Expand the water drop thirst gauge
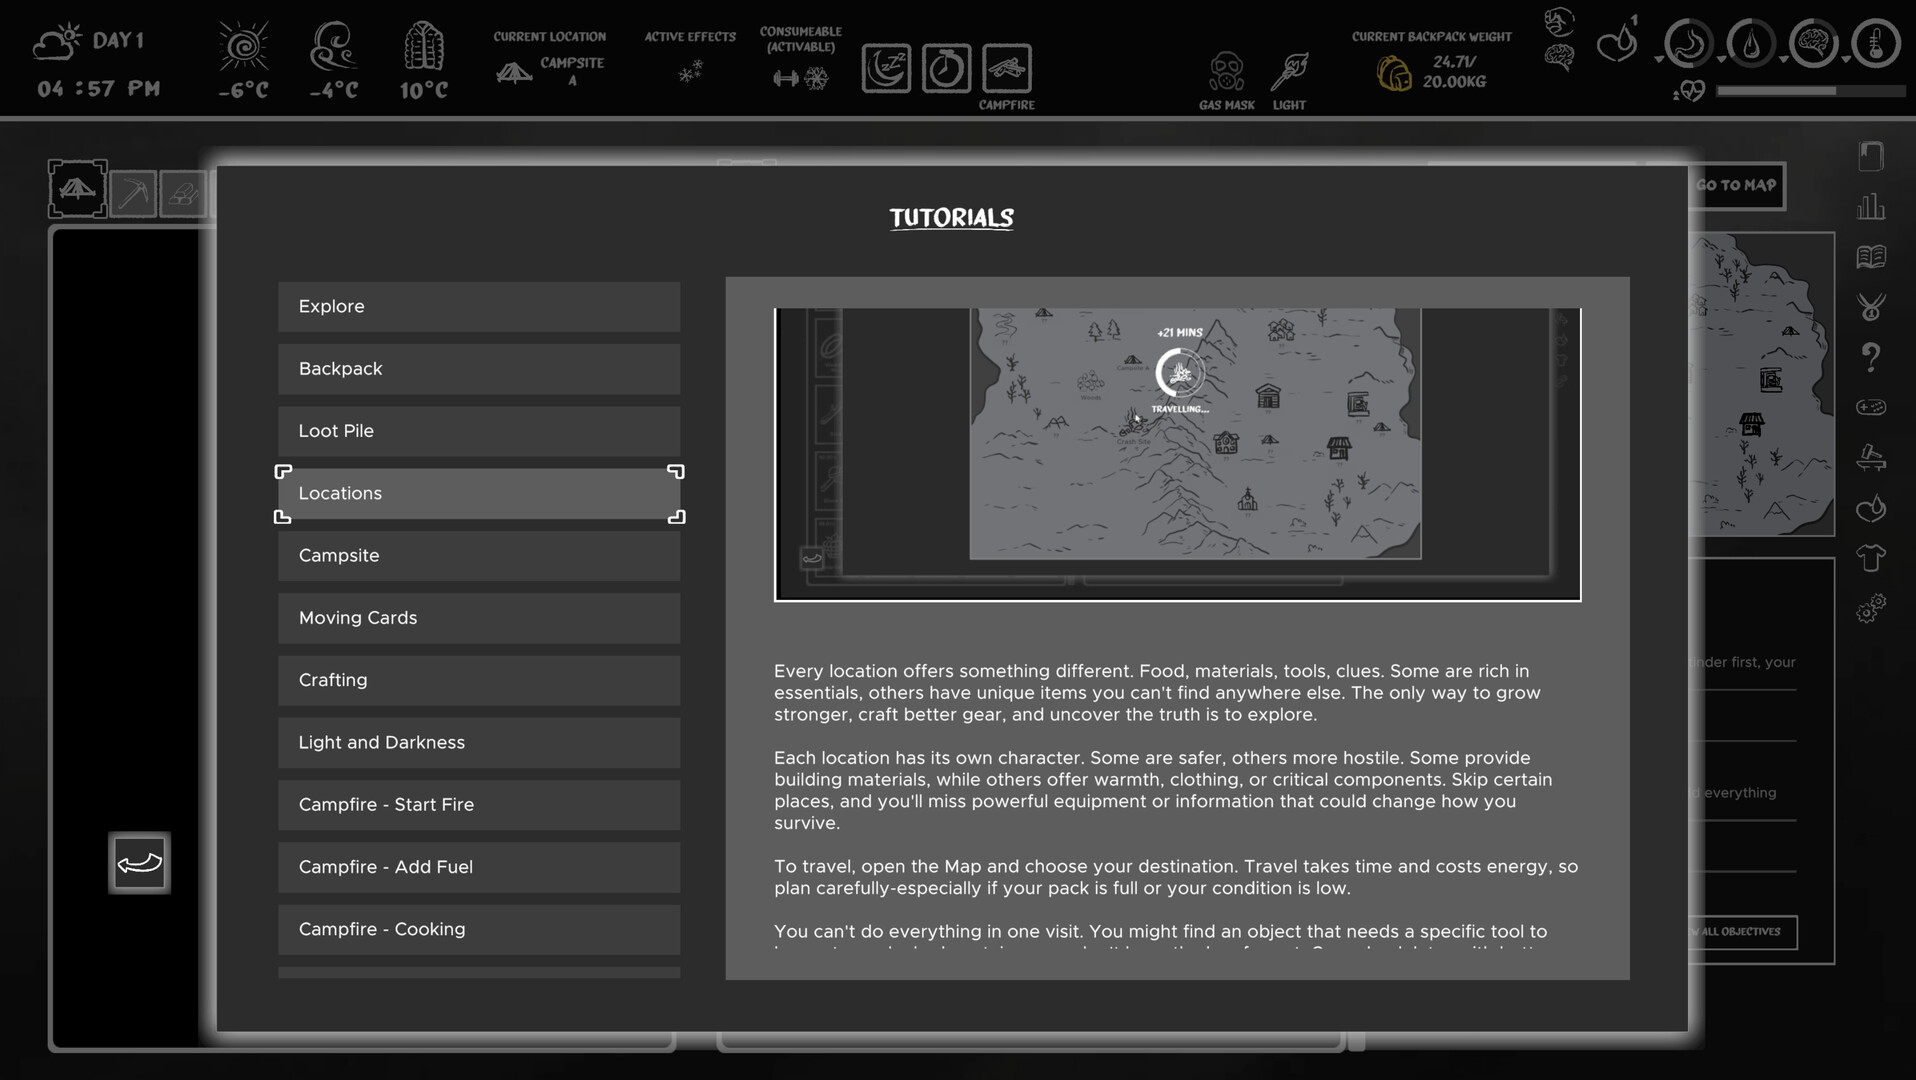 (x=1751, y=45)
